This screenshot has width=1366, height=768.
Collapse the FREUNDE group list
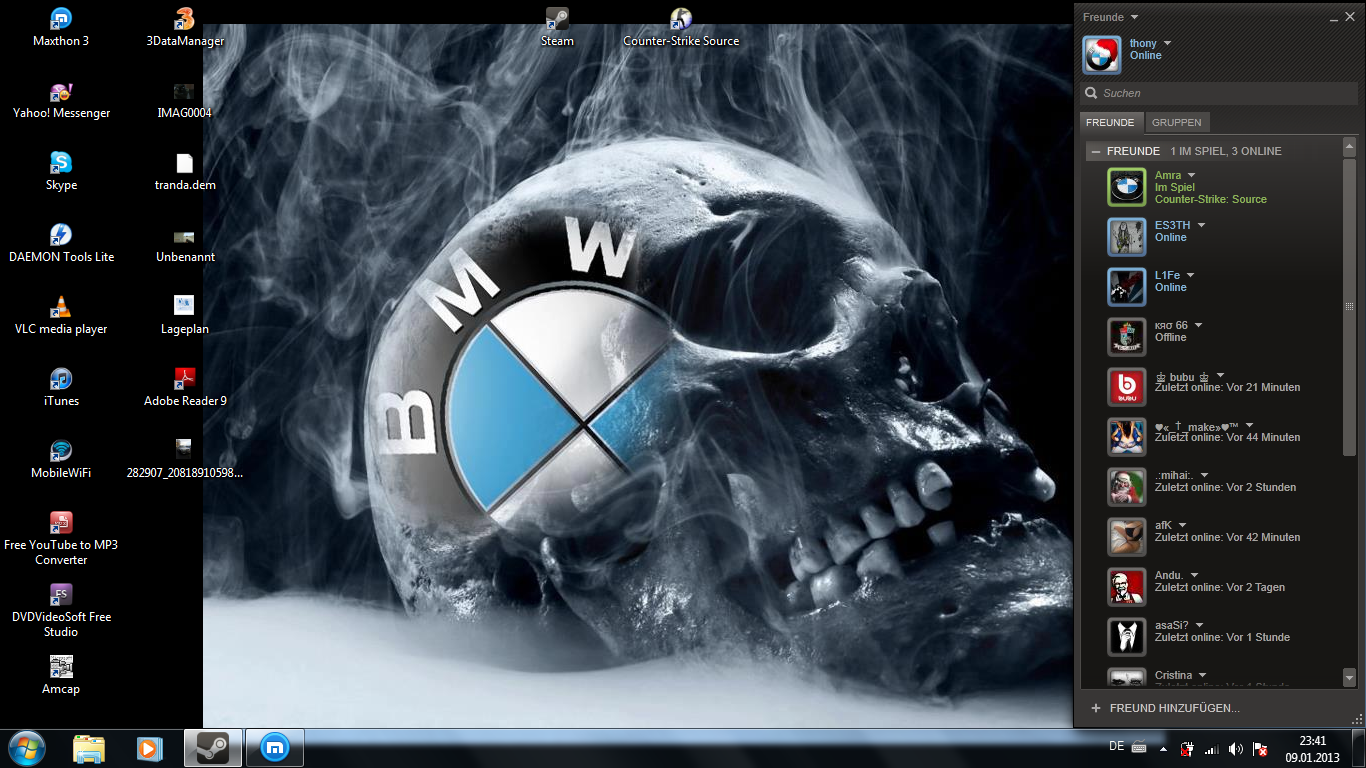[x=1097, y=152]
